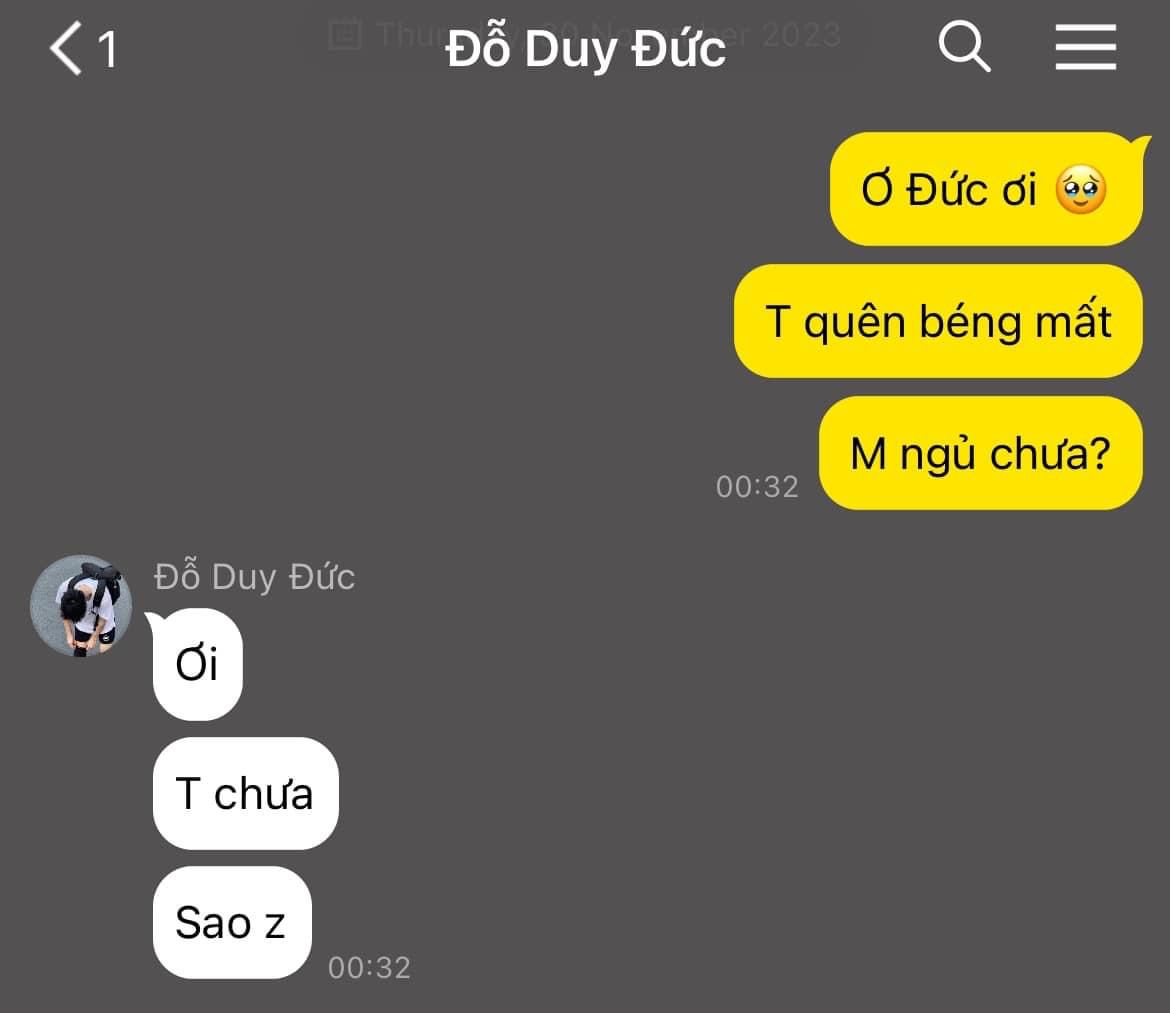The height and width of the screenshot is (1013, 1170).
Task: Tap the 00:32 timestamp beside 'Sao z'
Action: (369, 967)
